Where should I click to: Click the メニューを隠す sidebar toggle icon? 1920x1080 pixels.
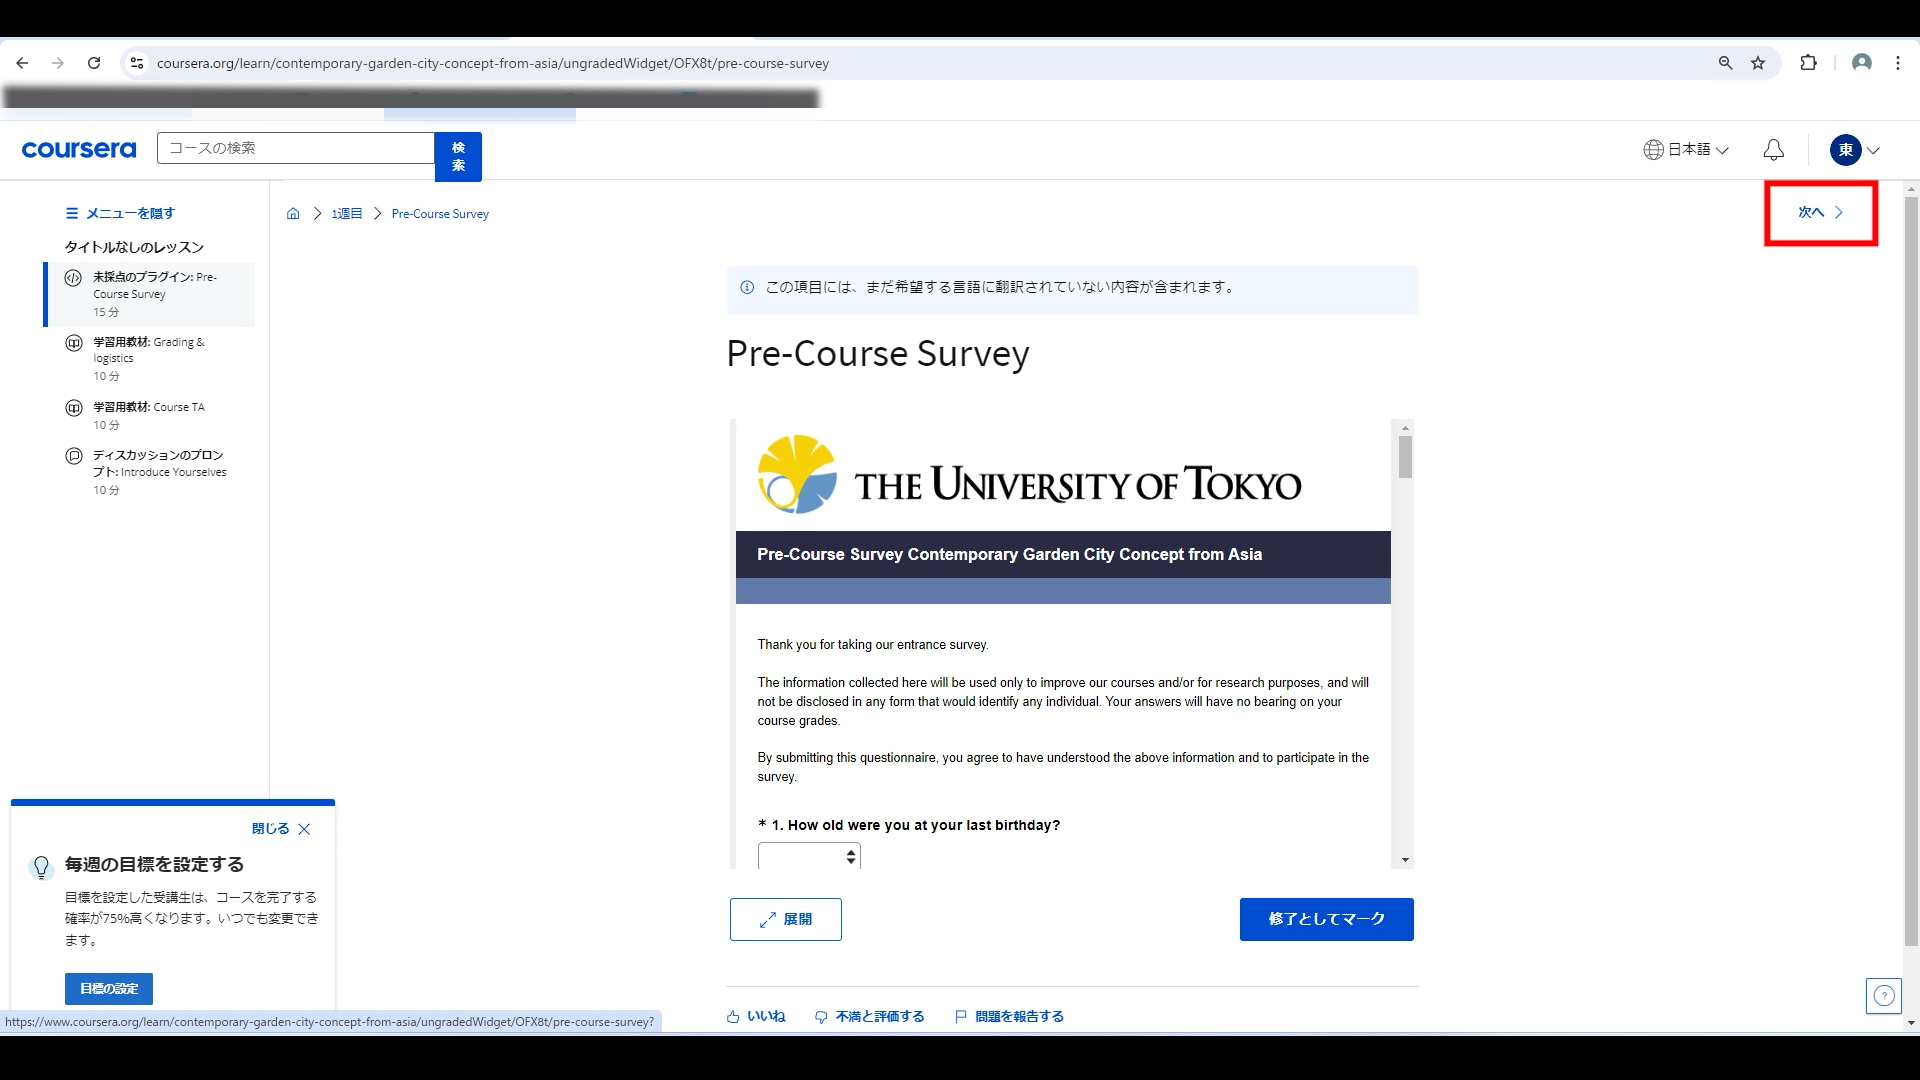coord(71,212)
